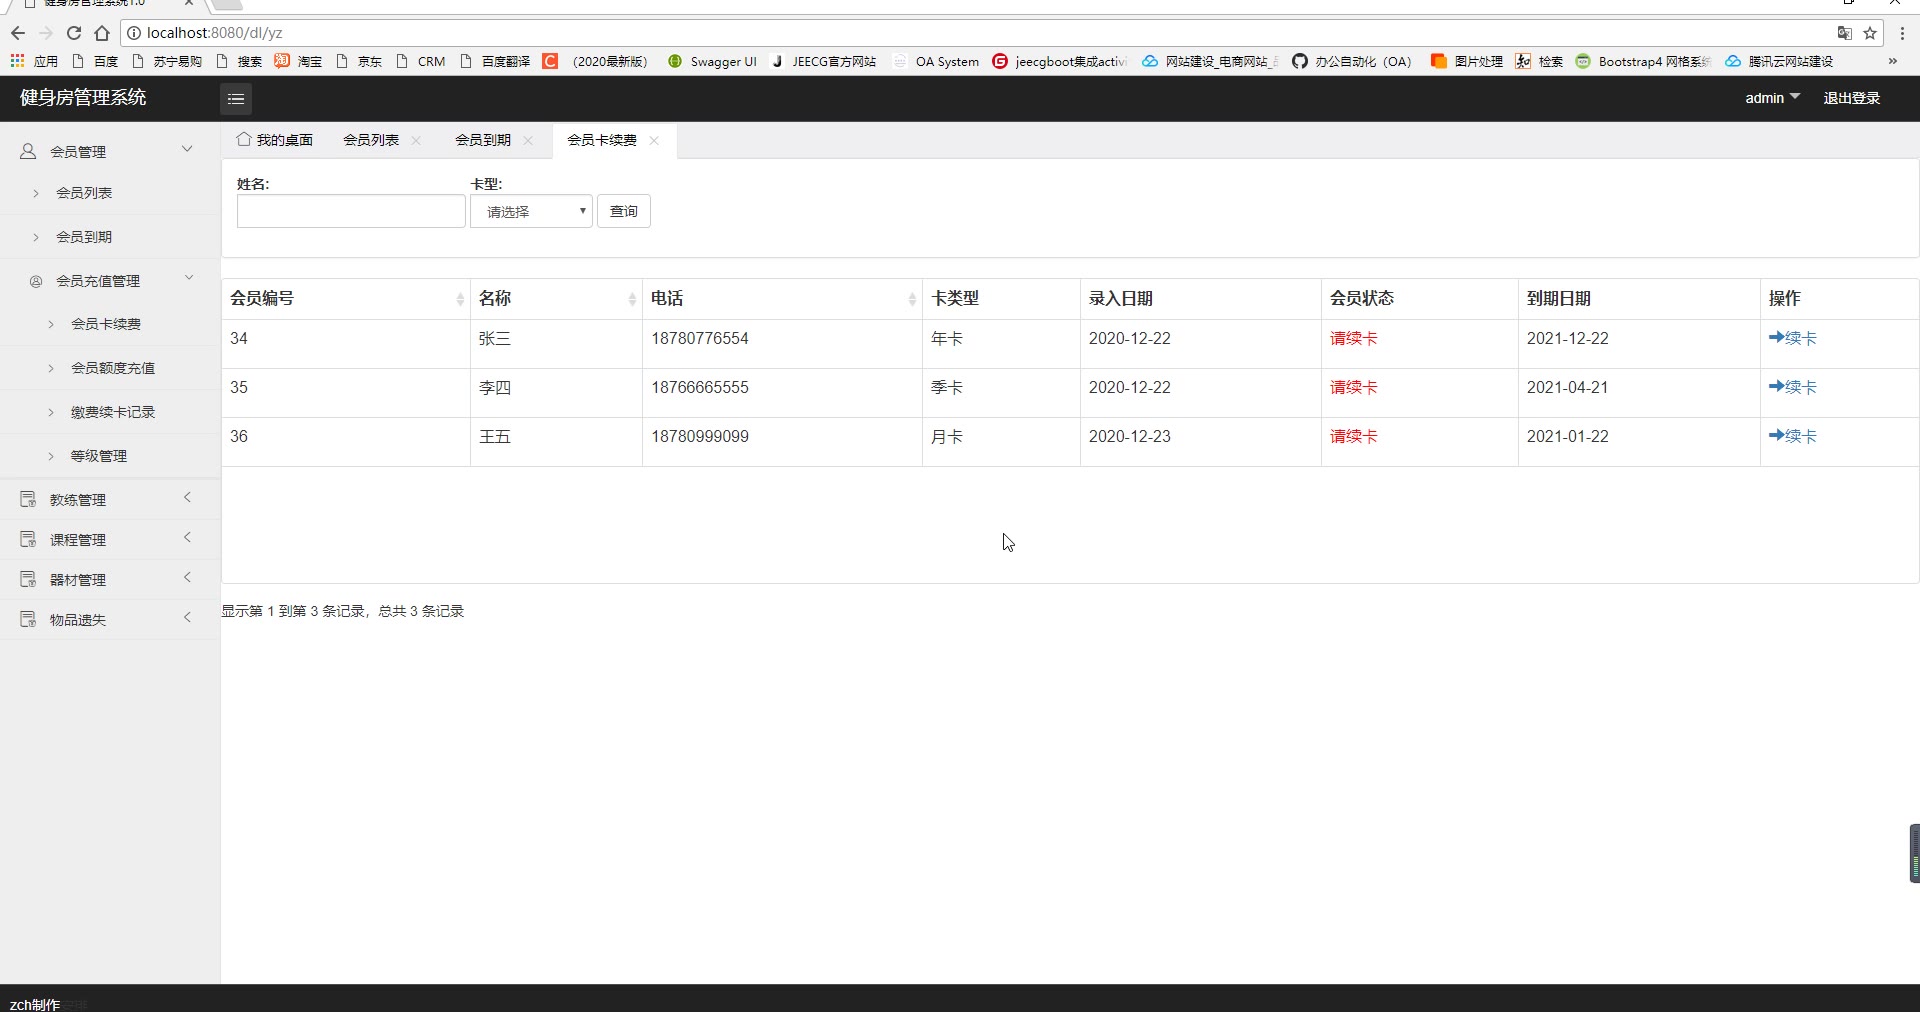Open 等级管理 in the sidebar
Viewport: 1920px width, 1012px height.
pyautogui.click(x=99, y=456)
